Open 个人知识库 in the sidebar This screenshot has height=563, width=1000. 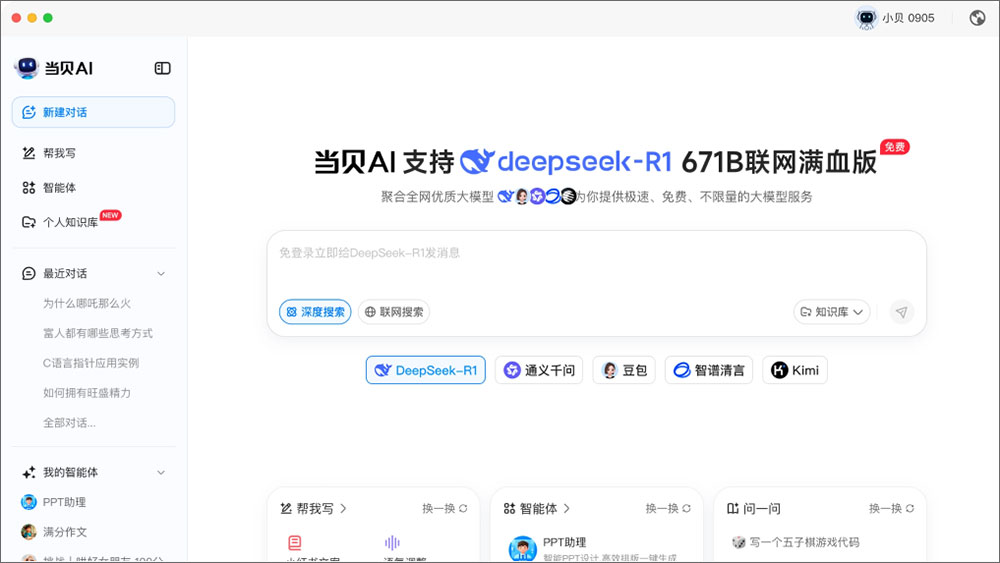[70, 222]
